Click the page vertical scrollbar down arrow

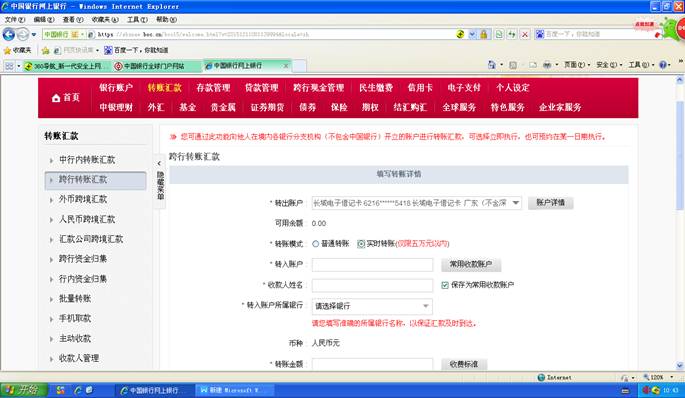(680, 366)
